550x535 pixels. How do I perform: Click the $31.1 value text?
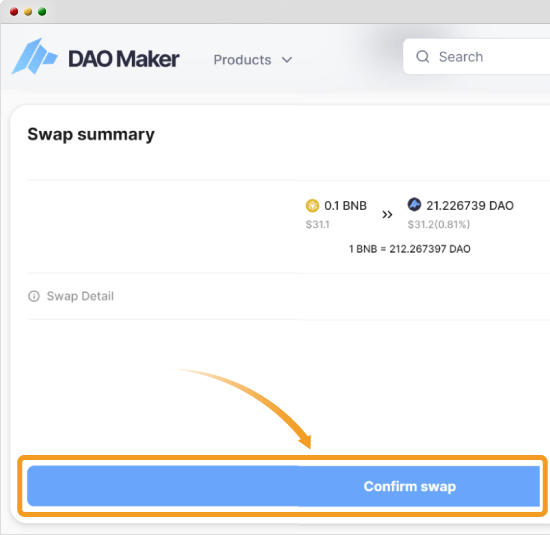317,224
